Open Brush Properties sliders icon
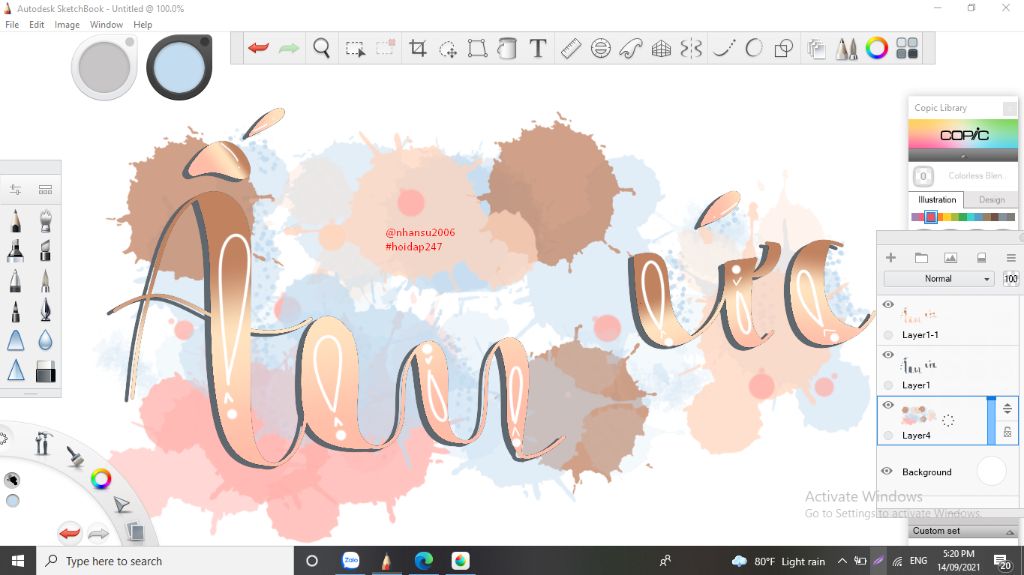This screenshot has width=1024, height=575. click(16, 189)
